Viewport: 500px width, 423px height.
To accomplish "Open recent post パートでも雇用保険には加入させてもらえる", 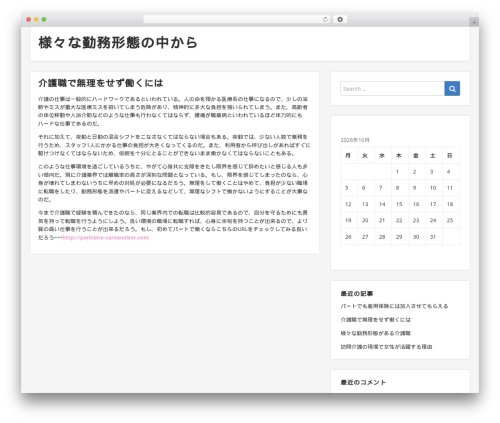I will pyautogui.click(x=394, y=306).
